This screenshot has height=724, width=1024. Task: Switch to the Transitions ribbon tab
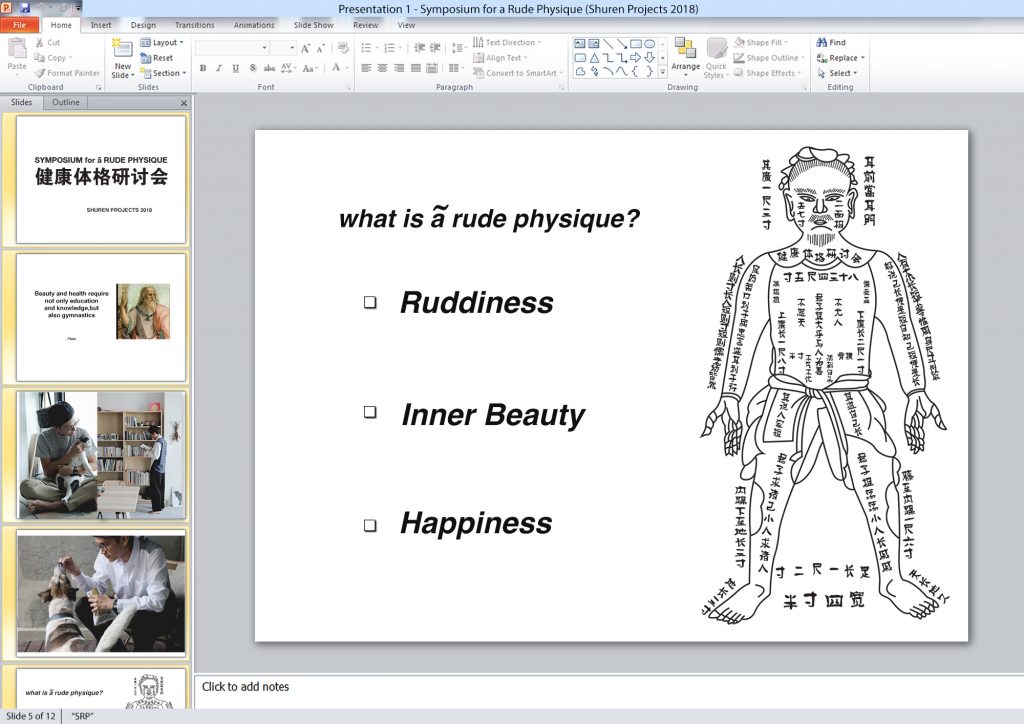194,25
